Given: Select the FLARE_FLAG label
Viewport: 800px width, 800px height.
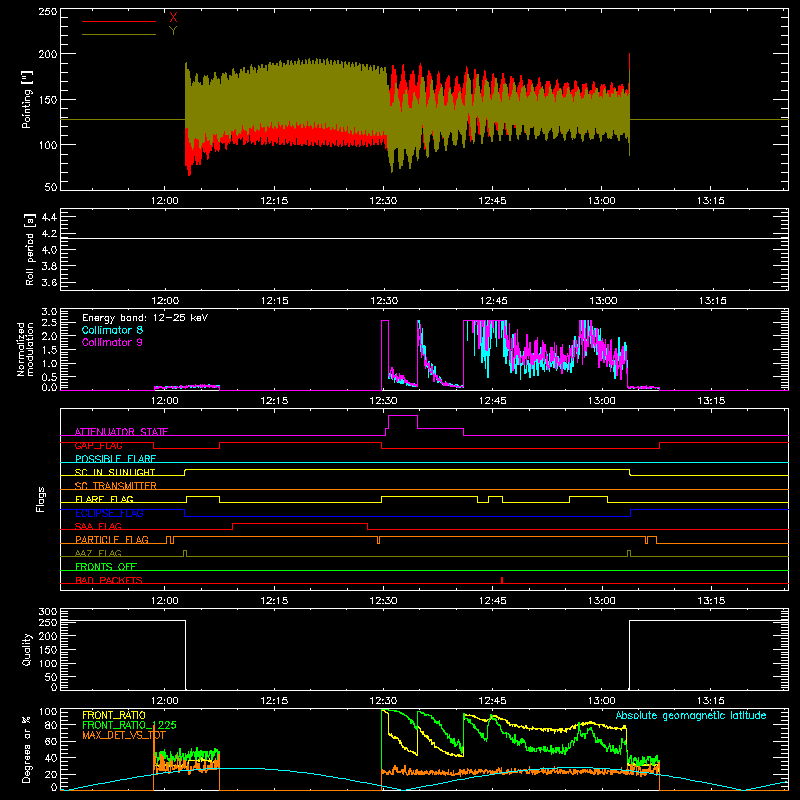Looking at the screenshot, I should pos(104,499).
